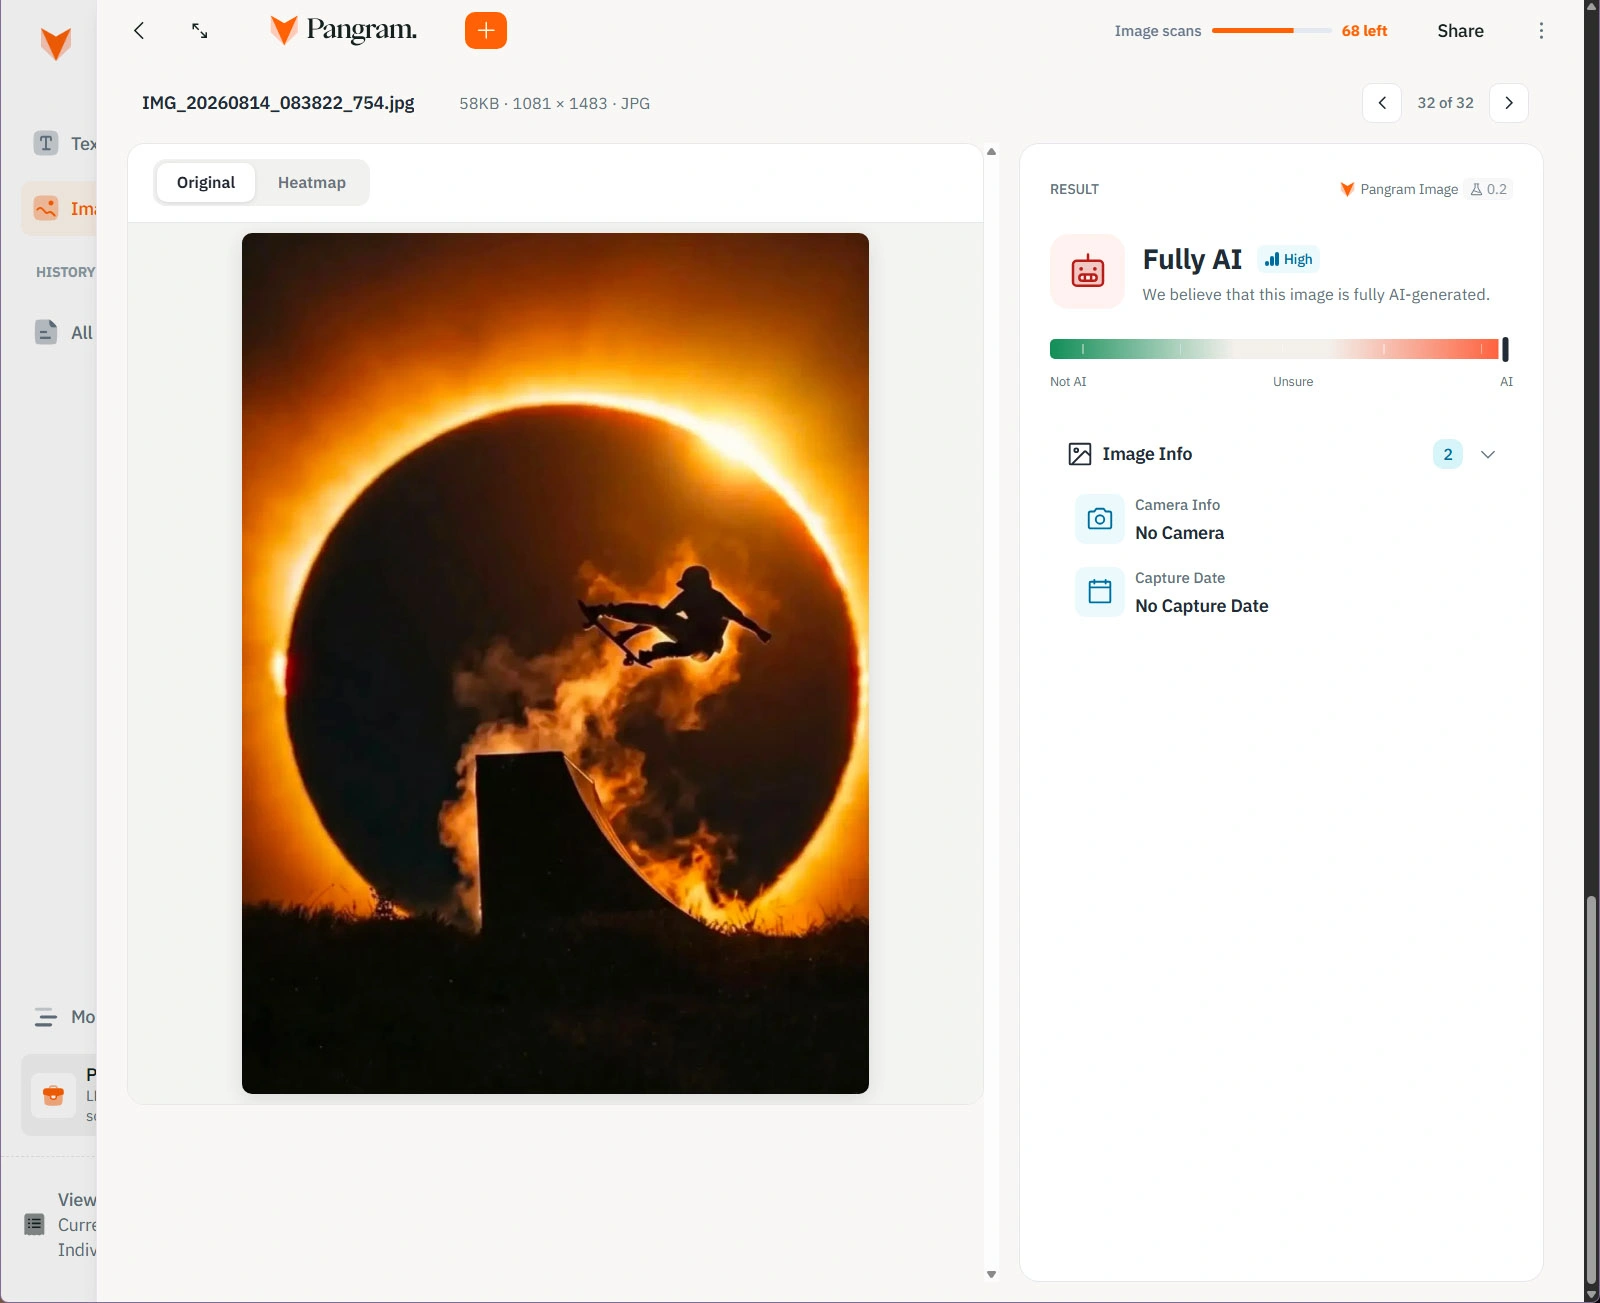Go to the previous image result
1600x1303 pixels.
1382,103
